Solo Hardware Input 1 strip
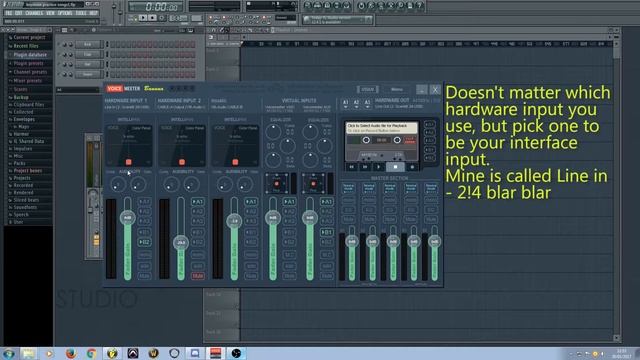 [144, 266]
